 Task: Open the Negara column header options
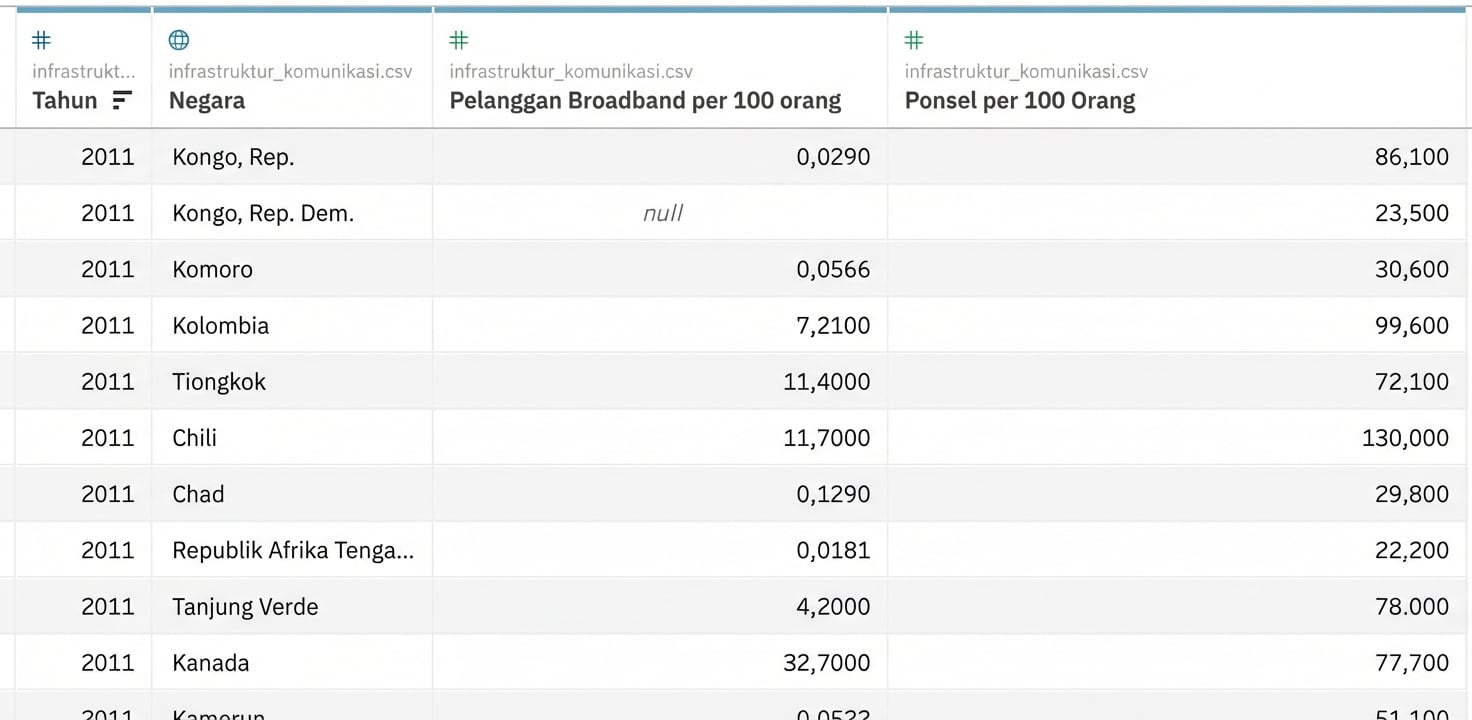[x=206, y=100]
